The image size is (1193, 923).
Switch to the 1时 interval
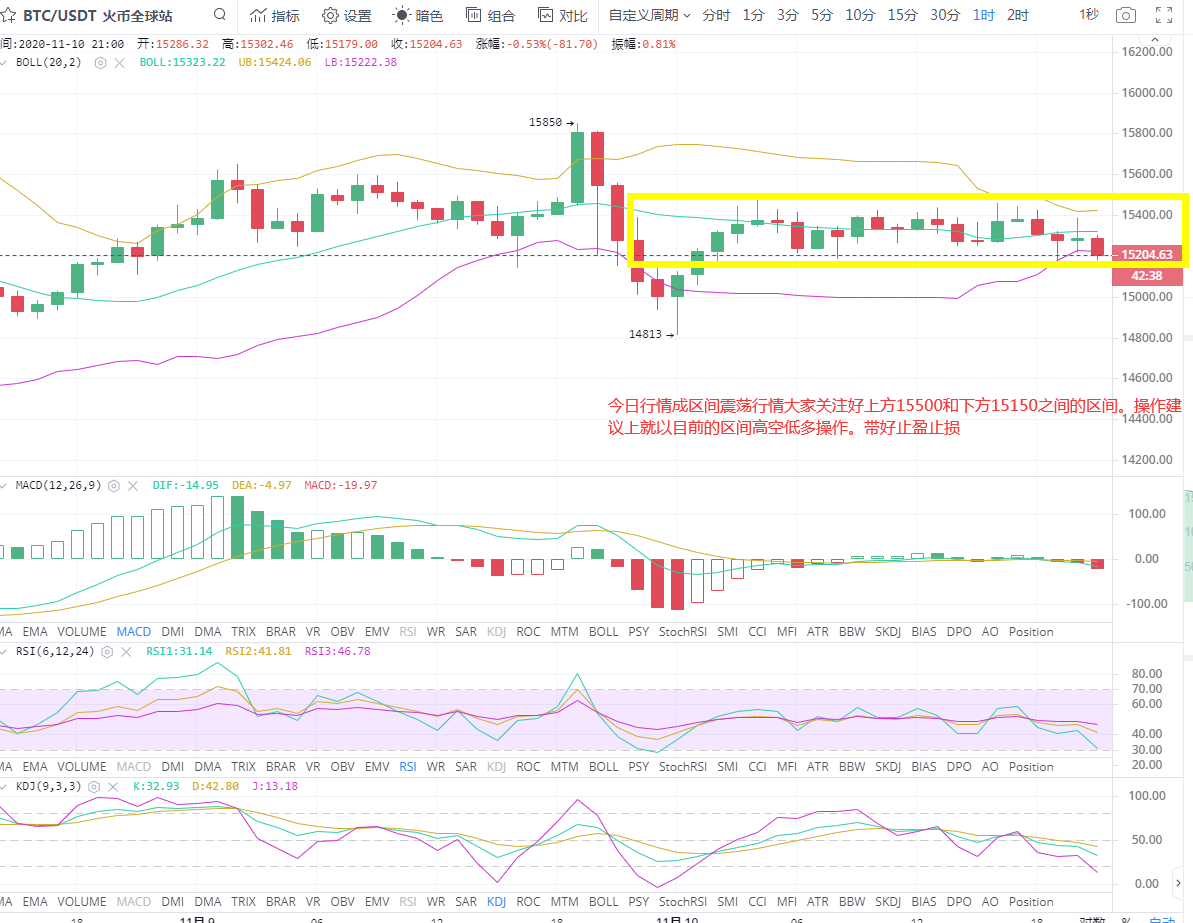point(983,16)
